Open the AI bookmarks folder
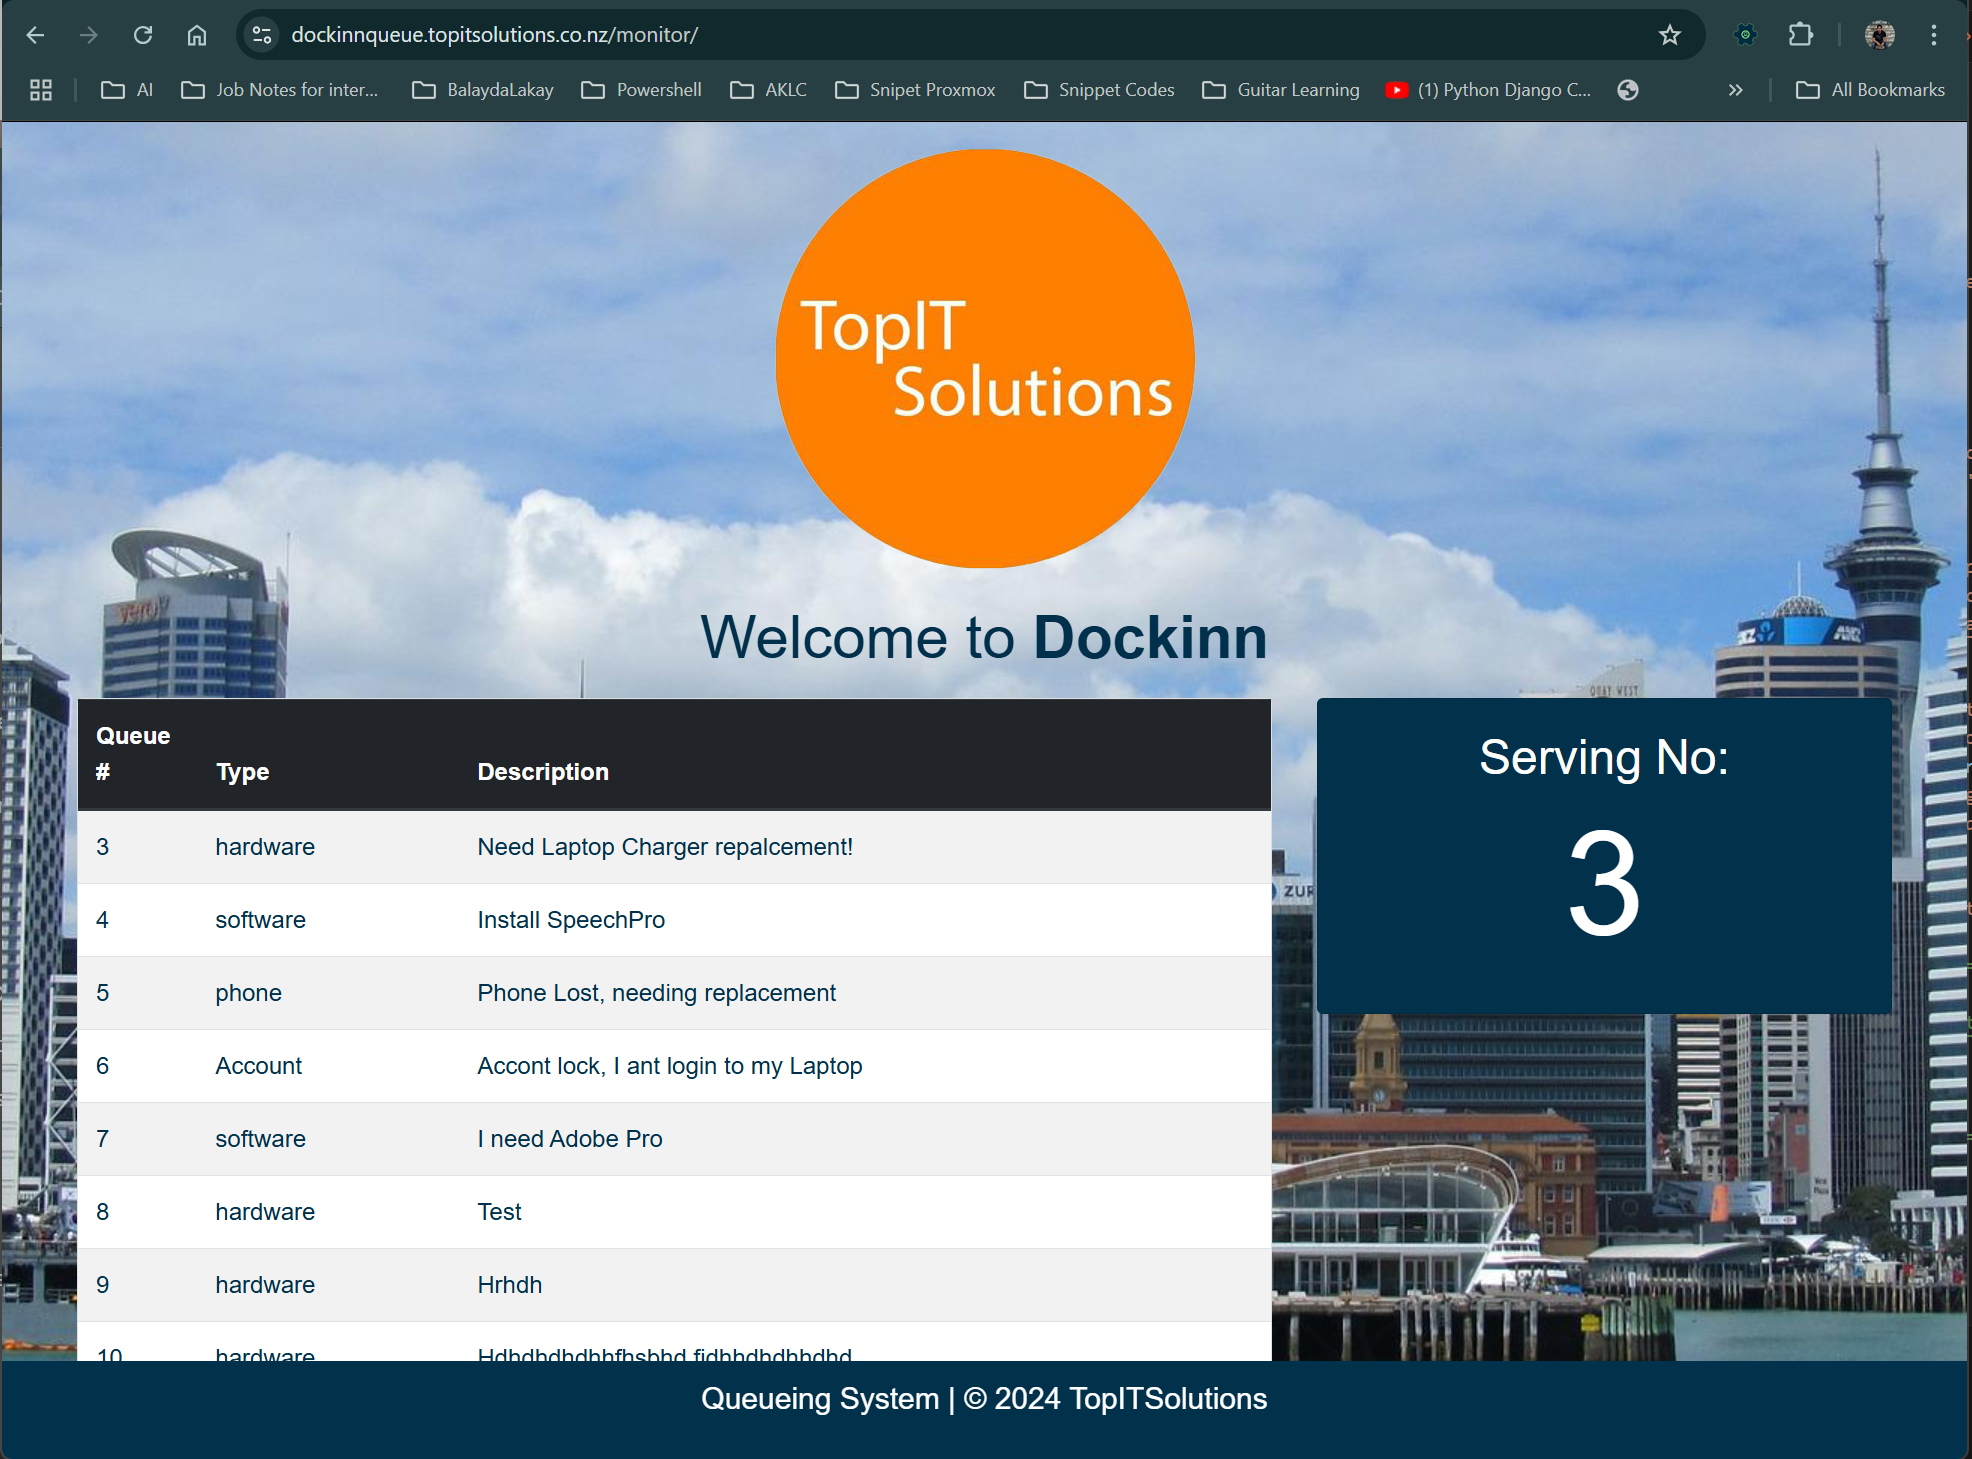 pos(127,90)
